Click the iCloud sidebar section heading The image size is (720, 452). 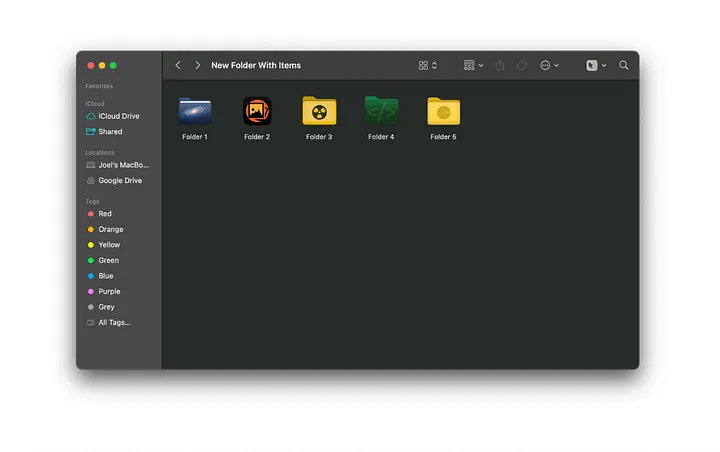coord(95,103)
